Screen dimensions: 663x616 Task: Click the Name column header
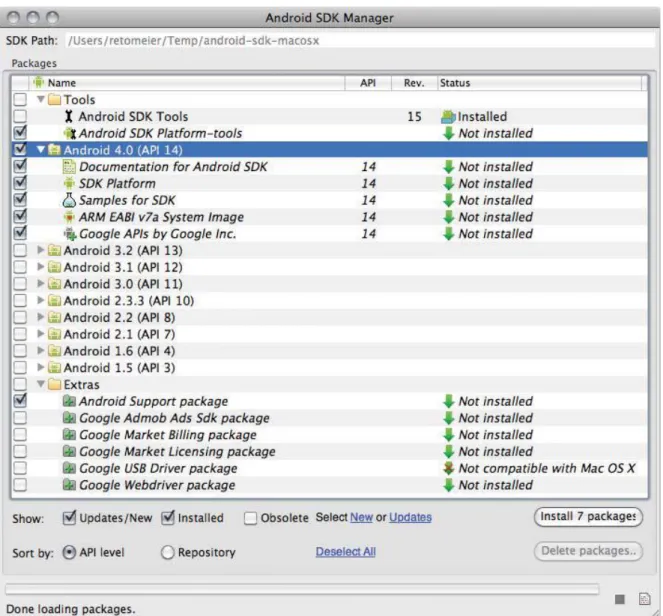[x=187, y=82]
